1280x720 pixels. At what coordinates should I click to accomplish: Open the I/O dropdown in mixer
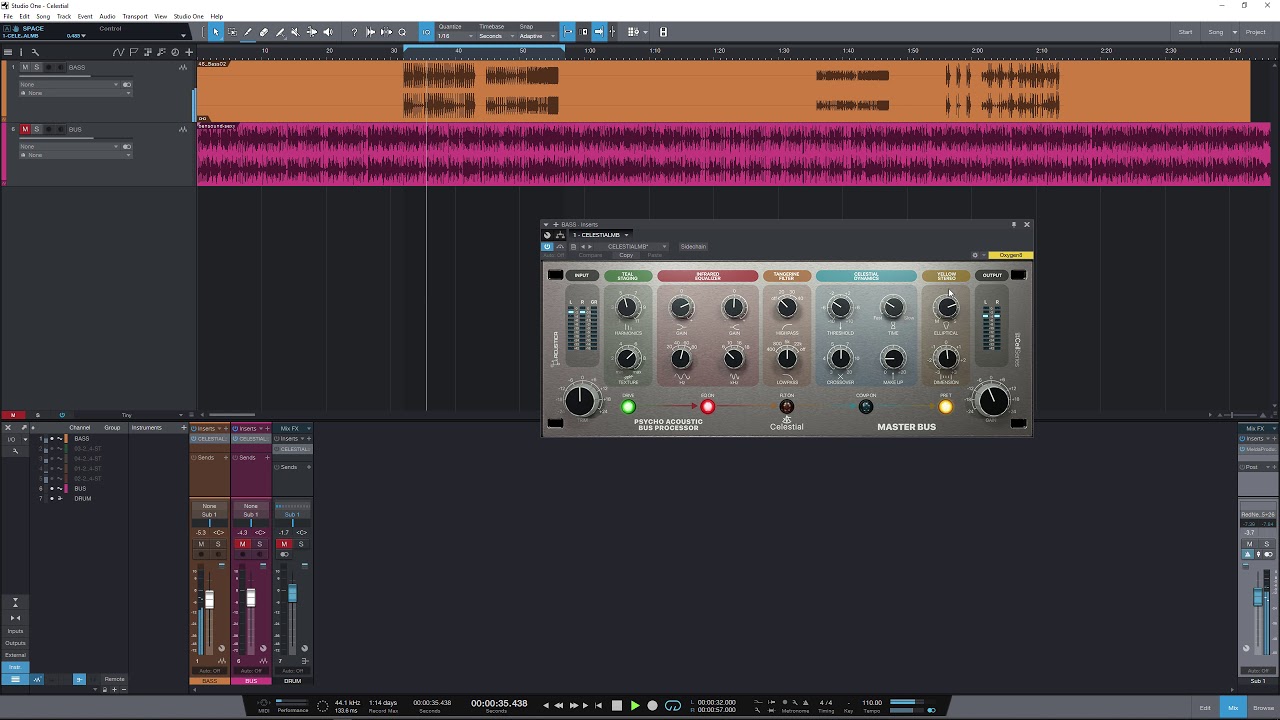point(13,438)
